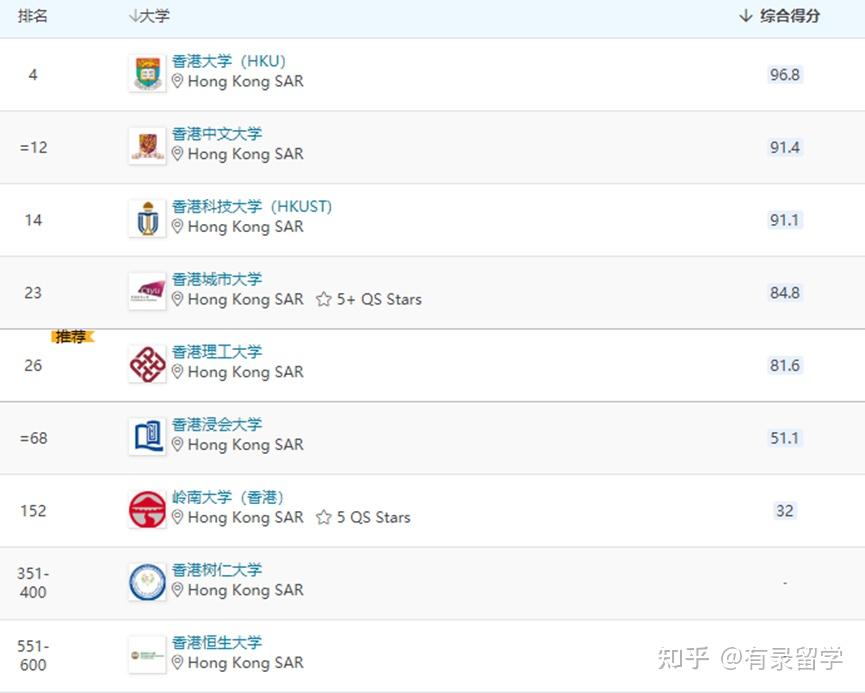865x693 pixels.
Task: Click the 香港城市大学 logo thumbnail
Action: (x=147, y=290)
